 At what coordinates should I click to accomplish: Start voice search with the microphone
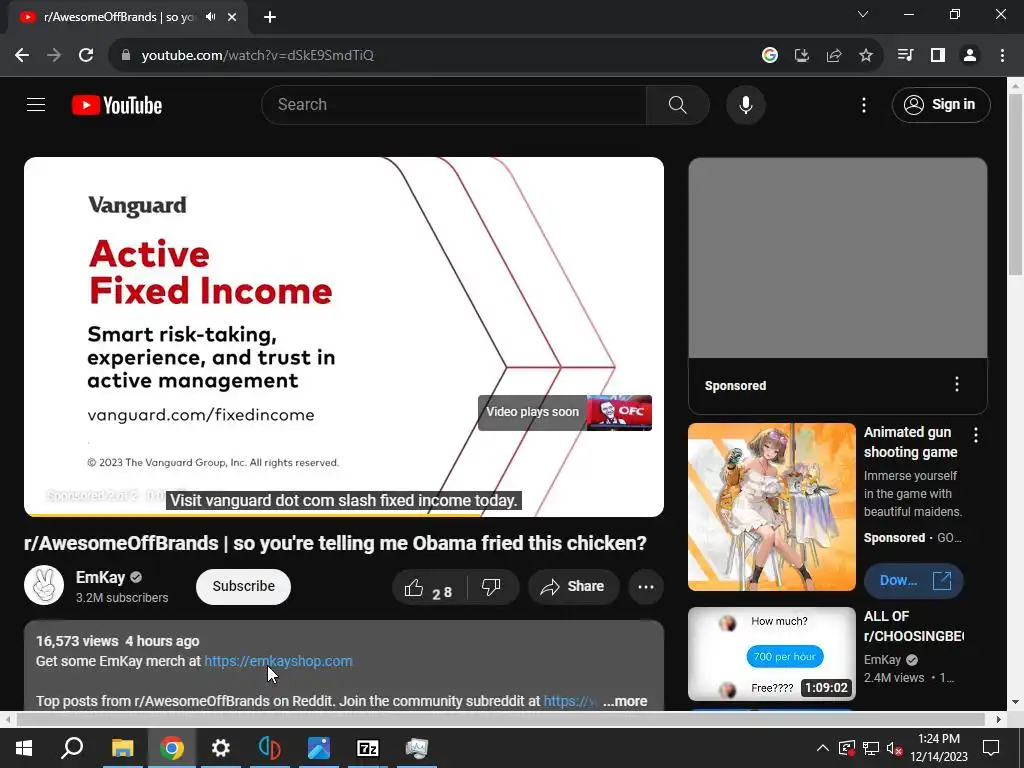(x=745, y=104)
